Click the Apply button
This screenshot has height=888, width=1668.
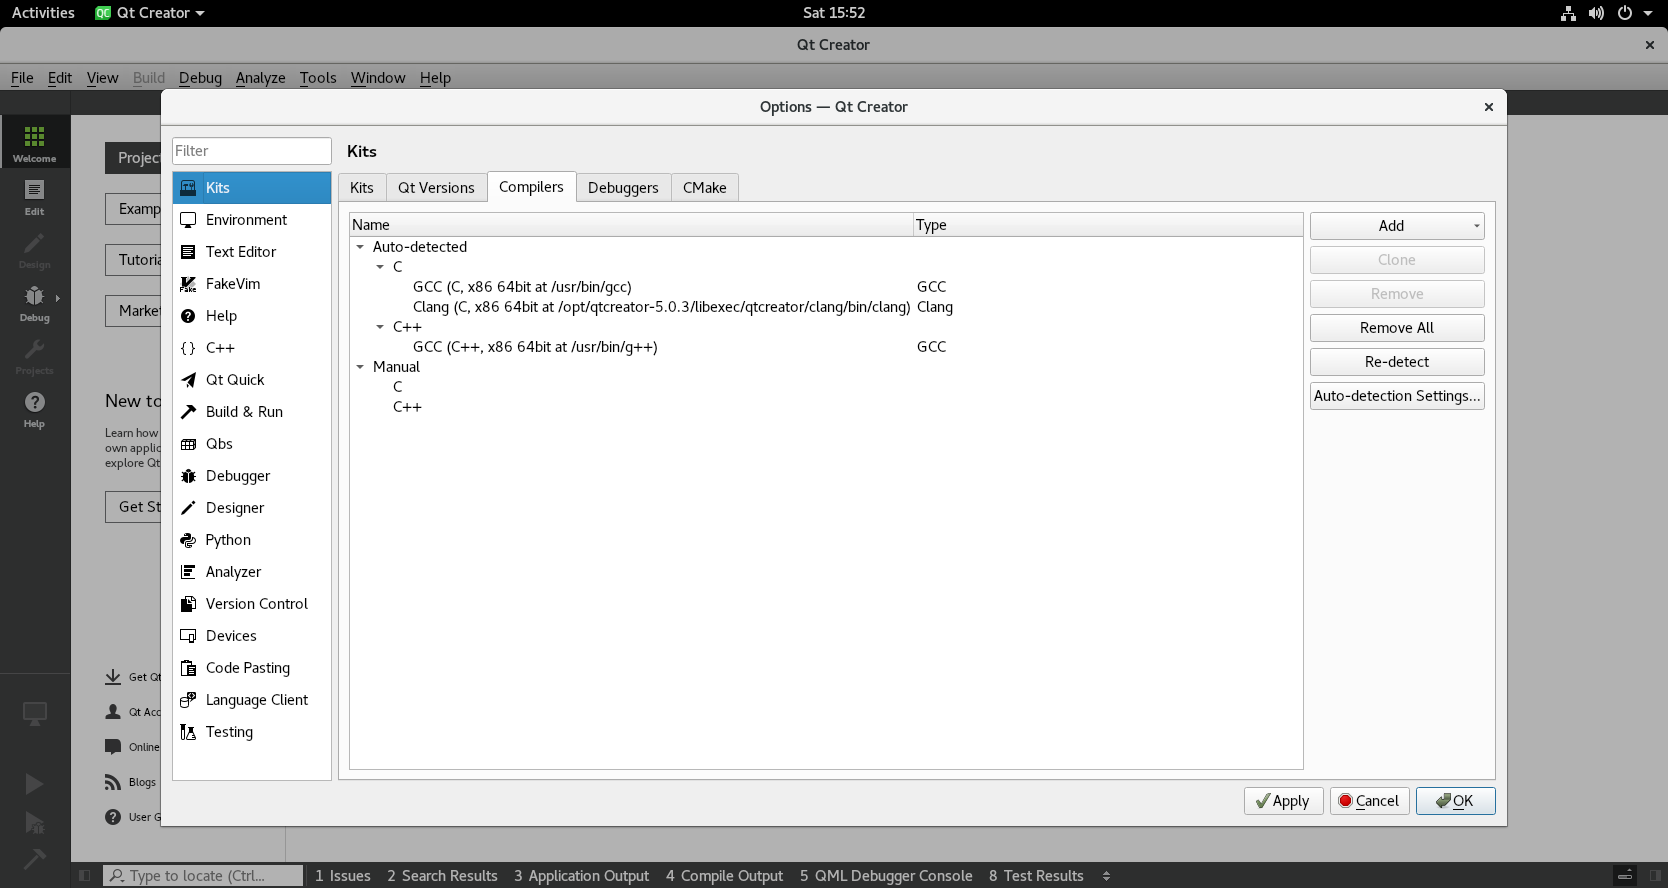(x=1283, y=801)
